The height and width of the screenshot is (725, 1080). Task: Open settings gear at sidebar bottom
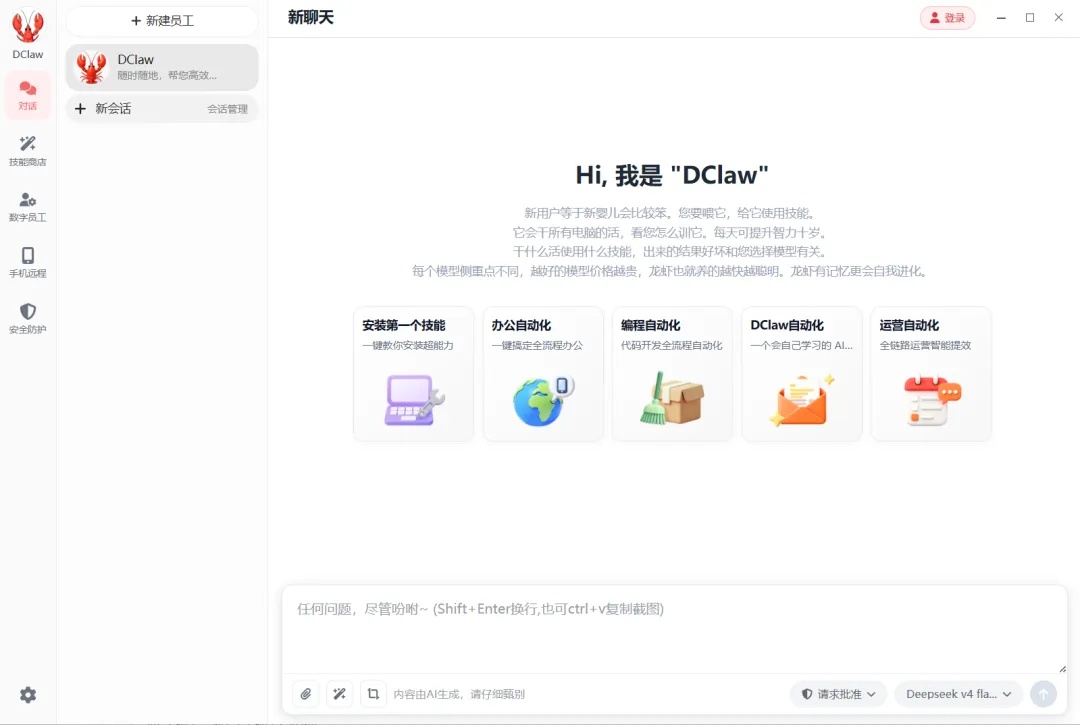pyautogui.click(x=28, y=695)
